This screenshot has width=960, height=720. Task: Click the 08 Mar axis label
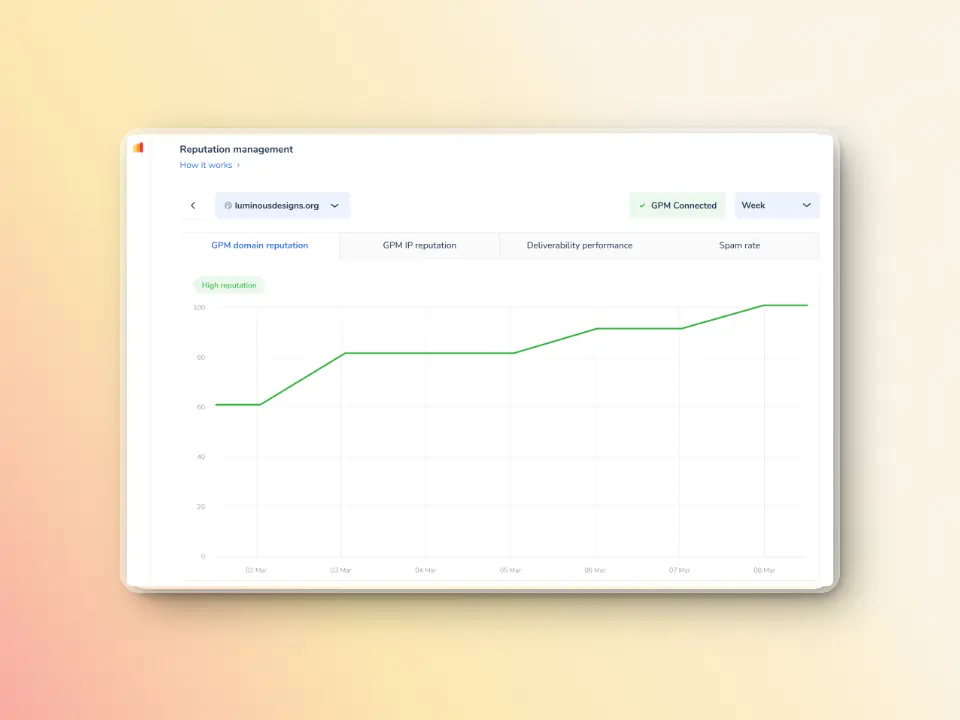[x=764, y=570]
